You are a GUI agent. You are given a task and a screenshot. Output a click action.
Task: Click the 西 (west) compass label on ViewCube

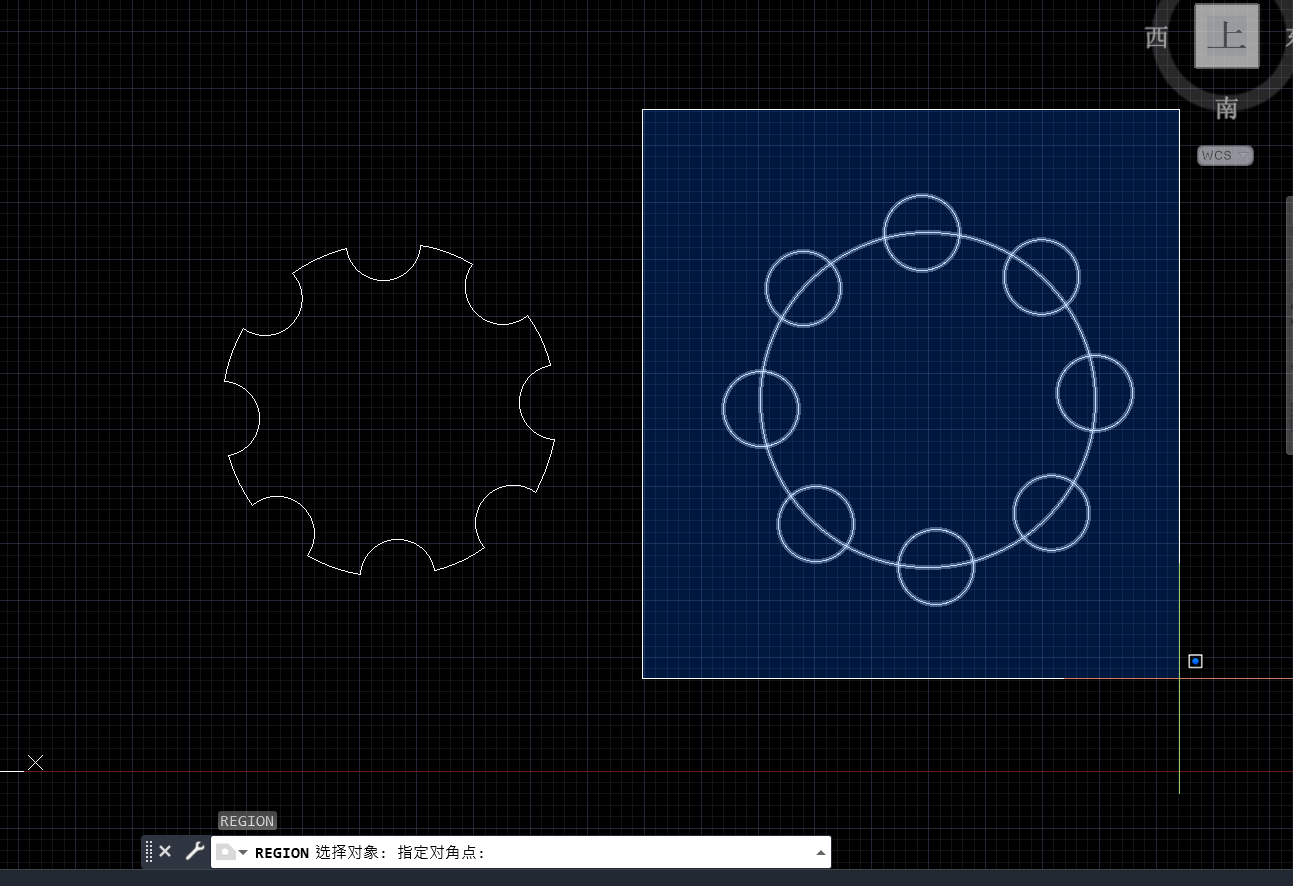coord(1156,38)
